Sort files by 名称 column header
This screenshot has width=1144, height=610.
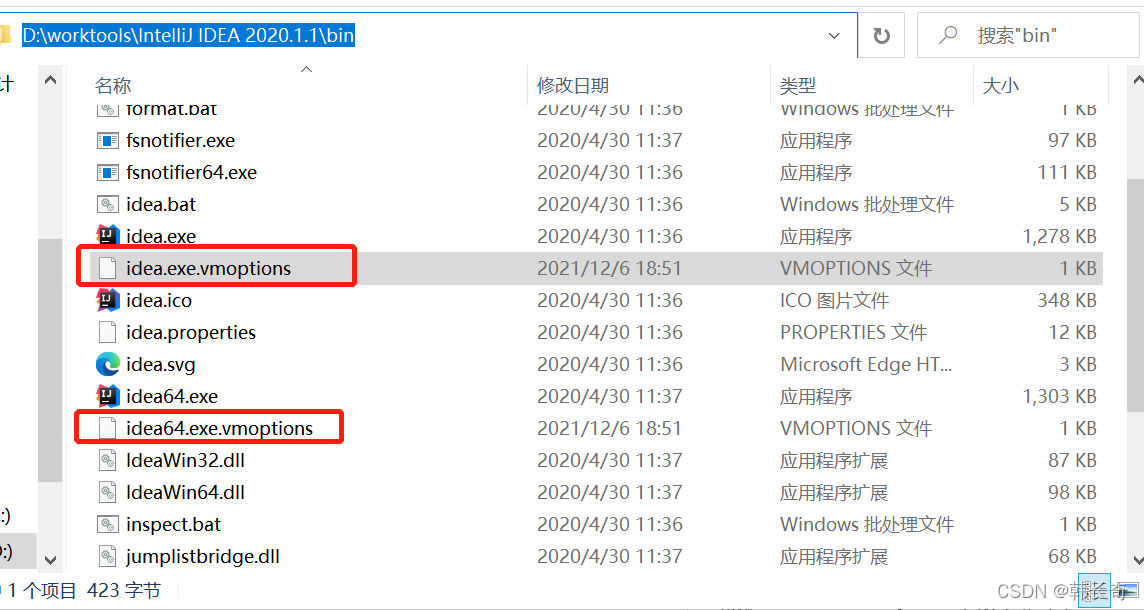coord(113,85)
